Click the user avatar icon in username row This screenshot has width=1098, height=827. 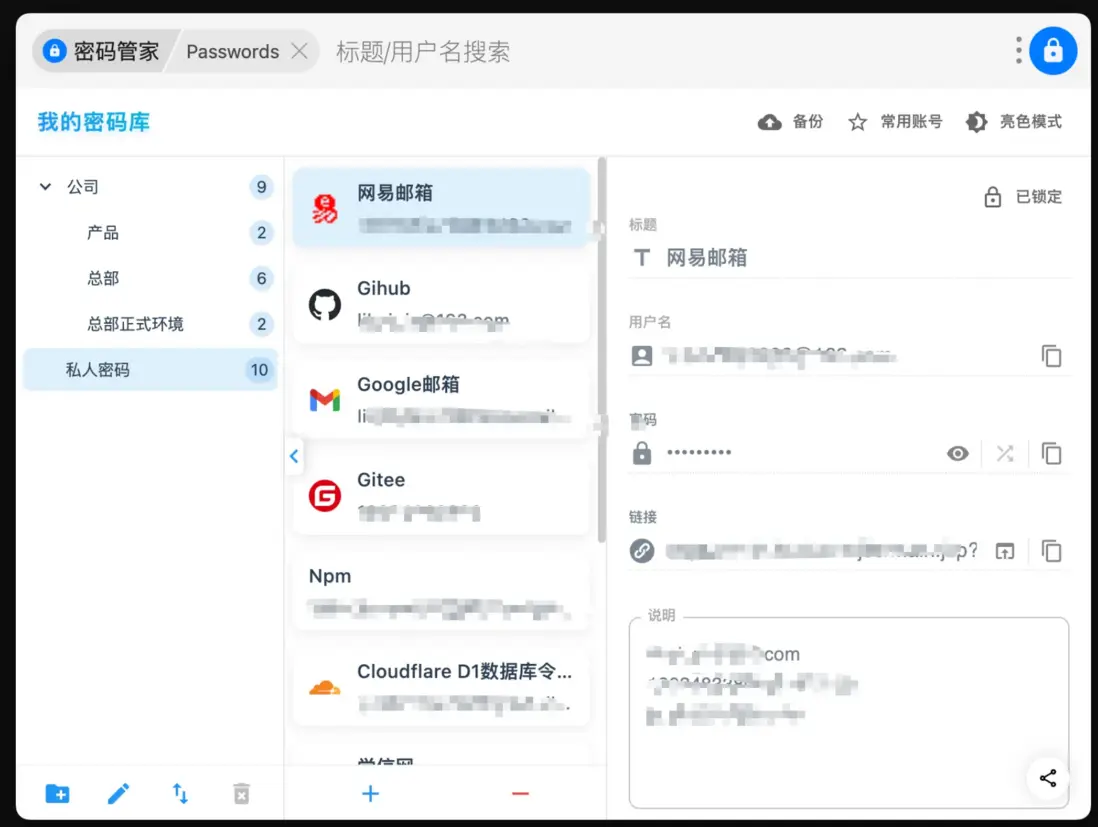(641, 356)
